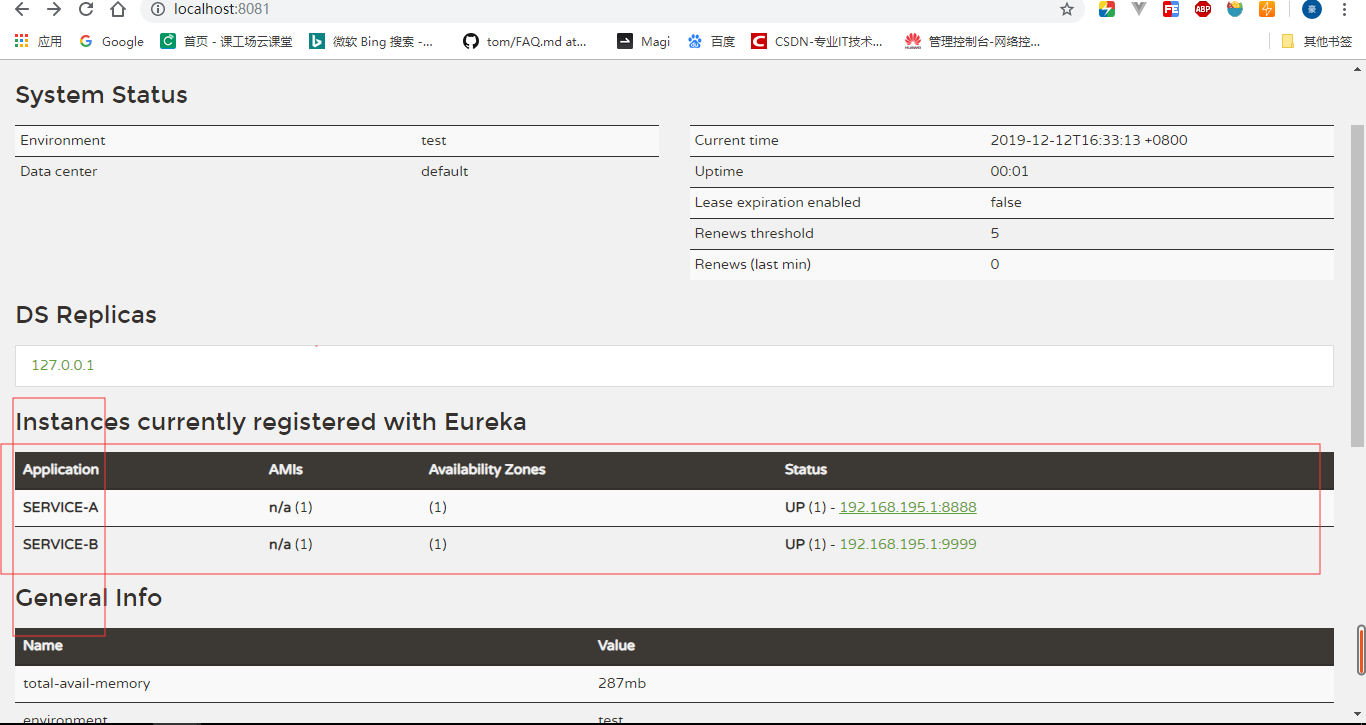Click the Name header in General Info table
The width and height of the screenshot is (1366, 725).
tap(43, 645)
